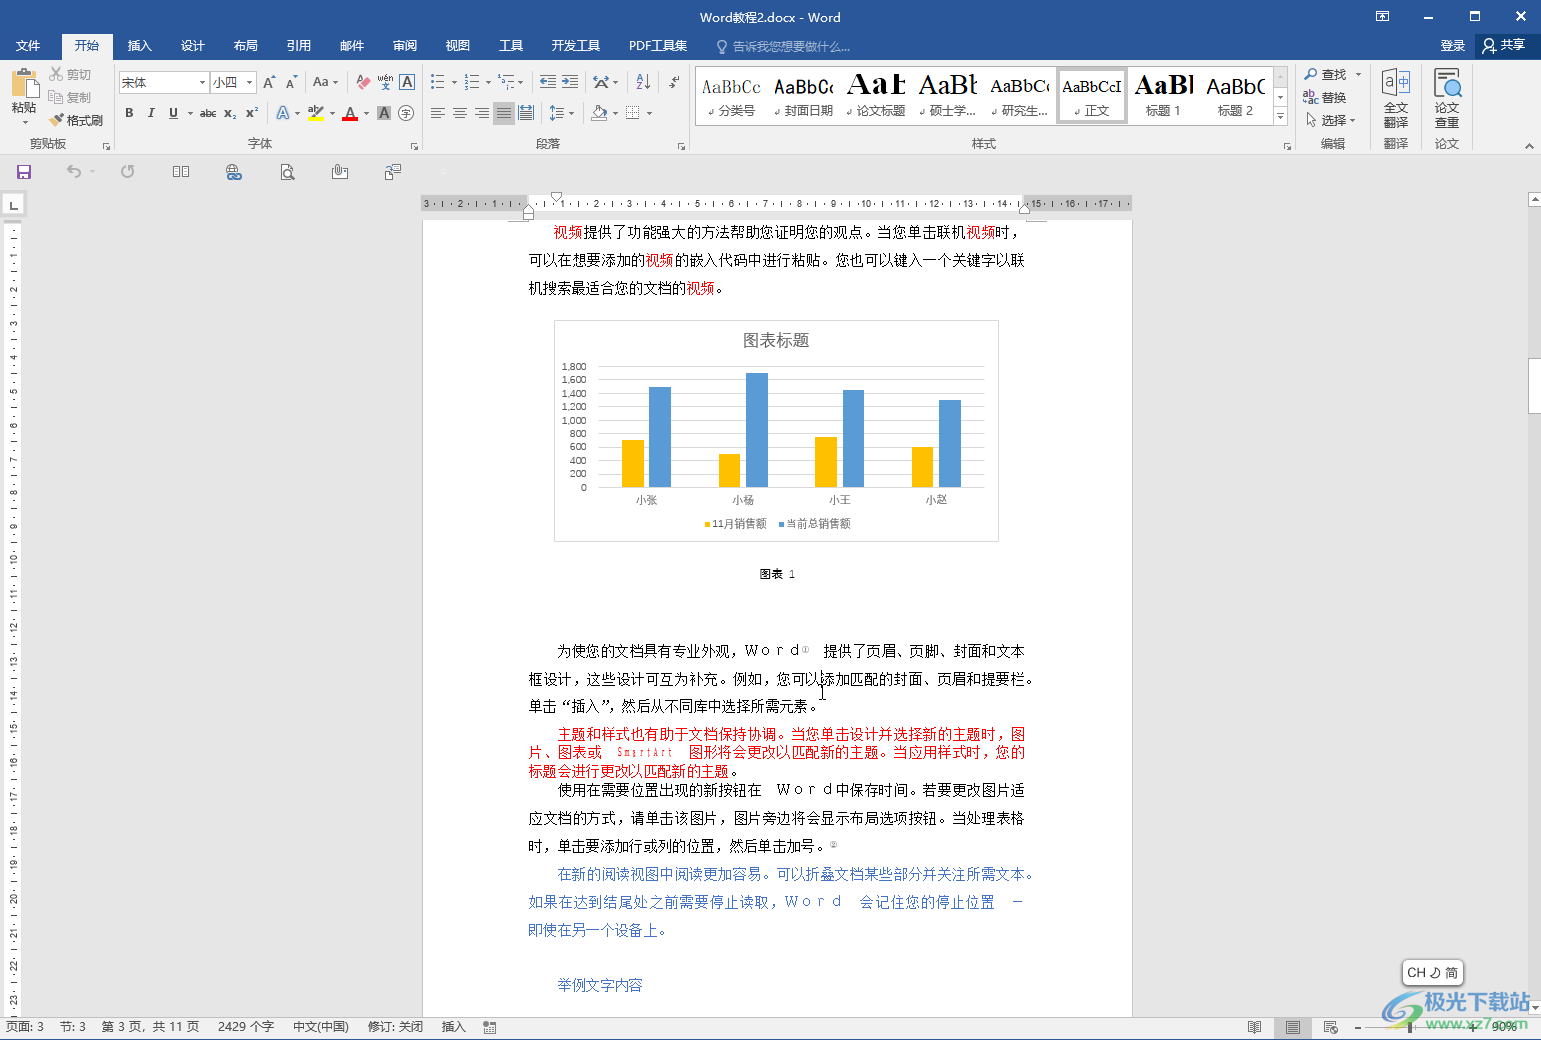The height and width of the screenshot is (1040, 1541).
Task: Apply the 标题 1 style
Action: (1164, 96)
